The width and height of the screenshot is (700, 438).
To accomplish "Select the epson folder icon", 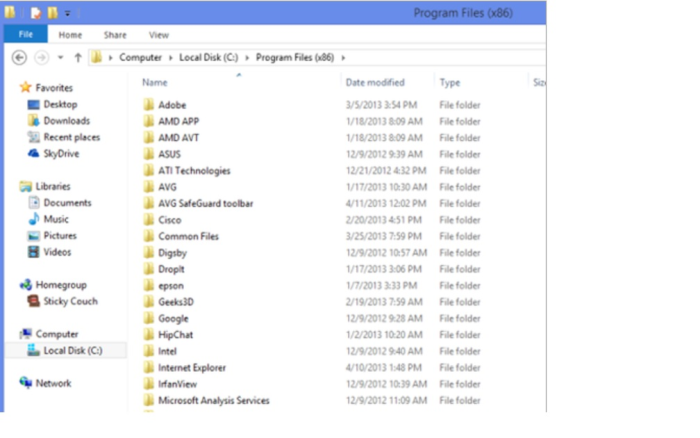I will pyautogui.click(x=149, y=286).
